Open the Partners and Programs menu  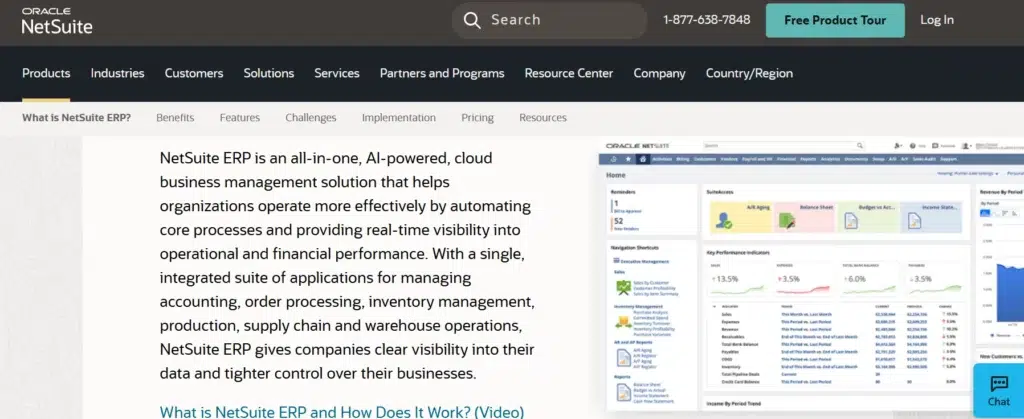442,73
